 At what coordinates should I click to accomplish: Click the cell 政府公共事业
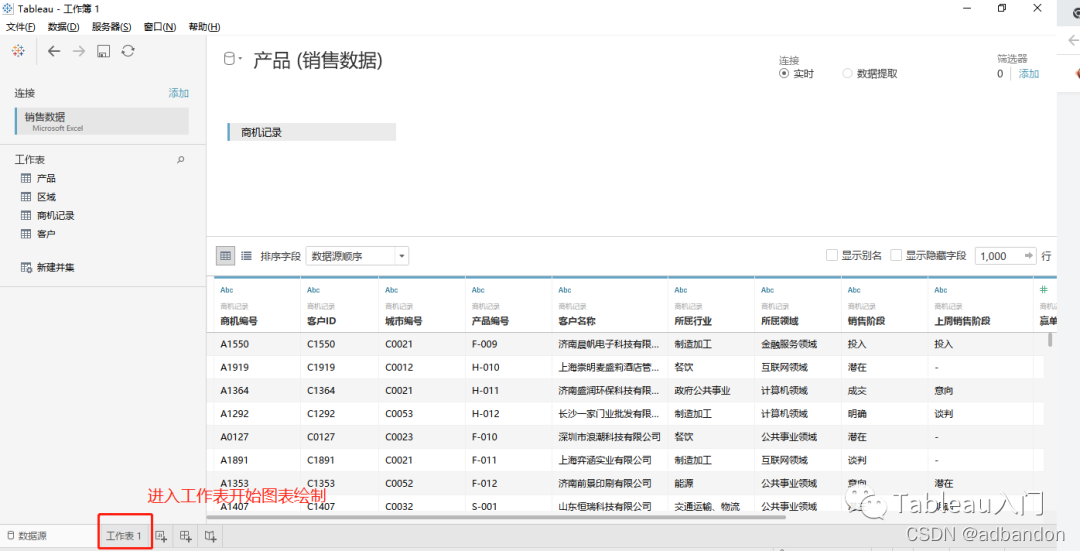(703, 391)
